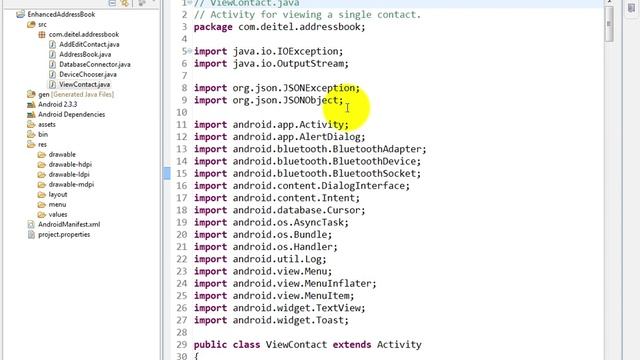Click the BluetoothDevice import line

(307, 162)
